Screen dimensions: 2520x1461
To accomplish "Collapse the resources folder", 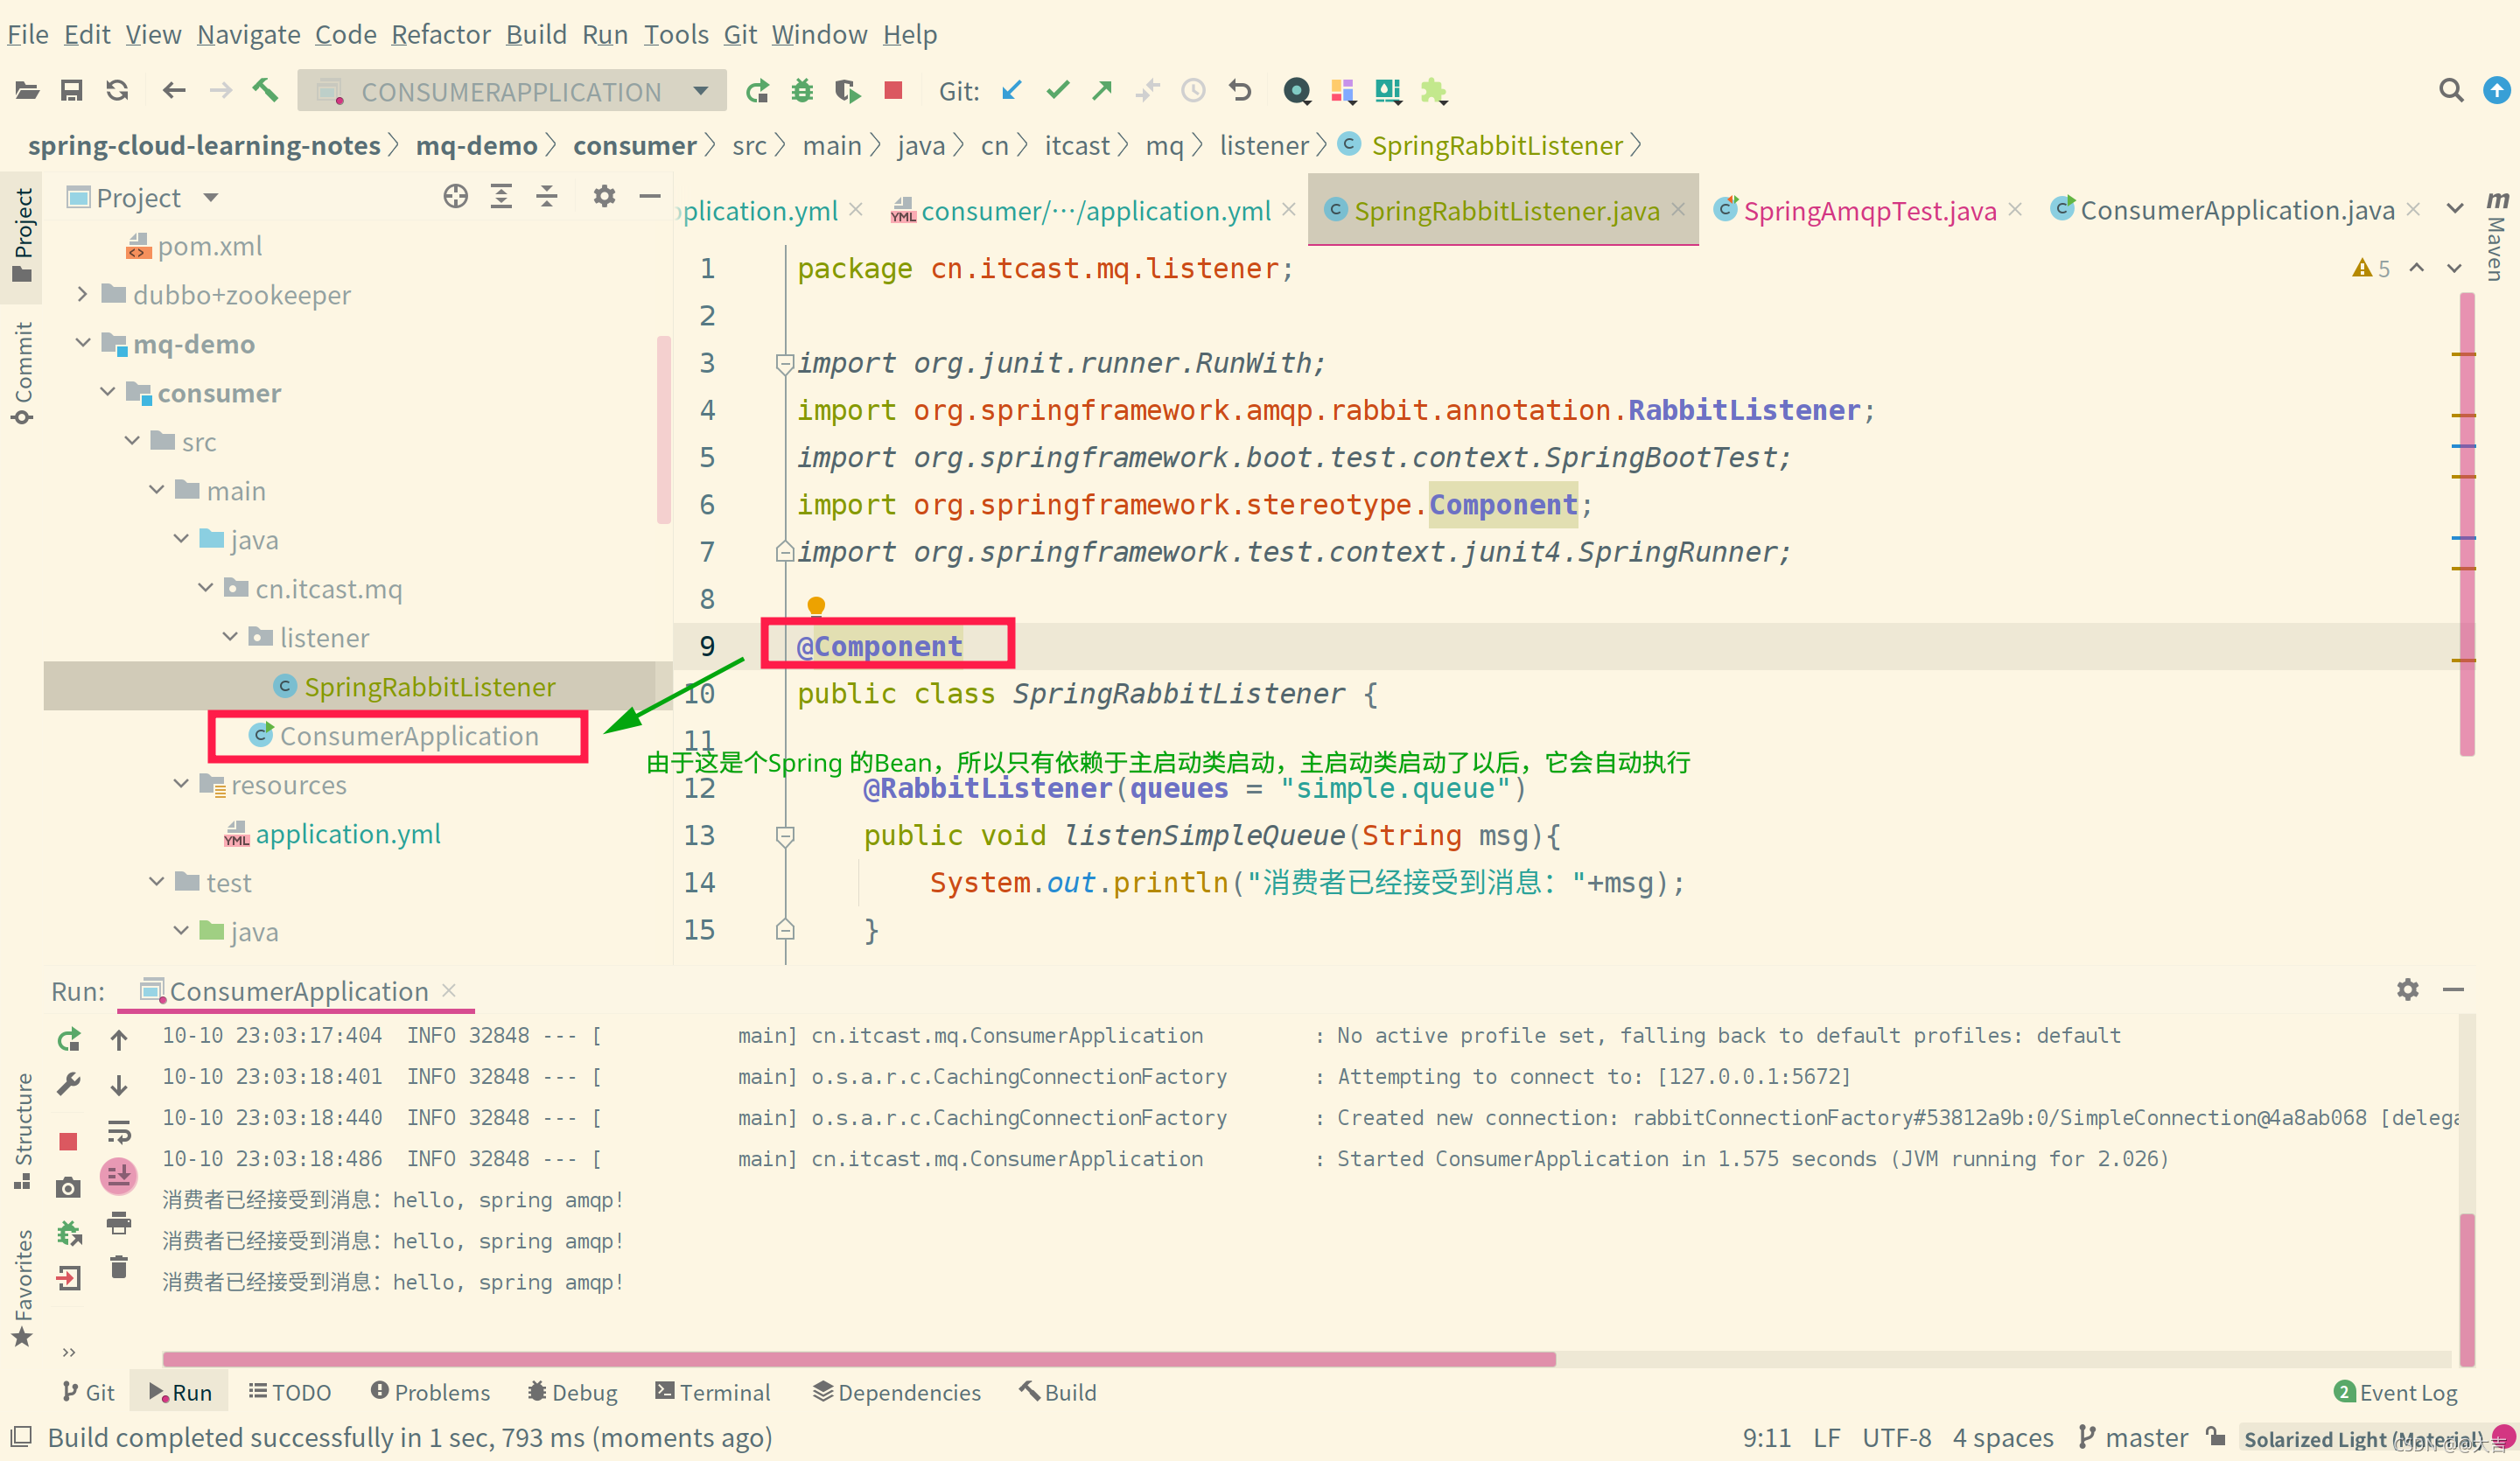I will pyautogui.click(x=181, y=784).
